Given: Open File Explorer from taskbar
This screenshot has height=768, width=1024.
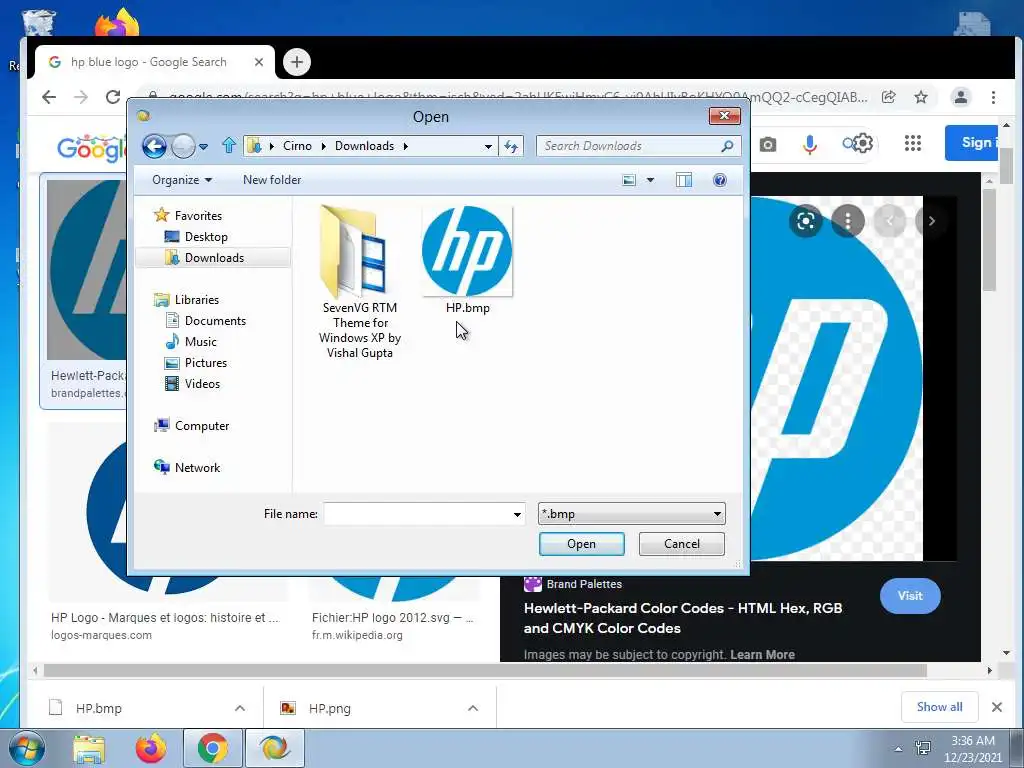Looking at the screenshot, I should (89, 748).
